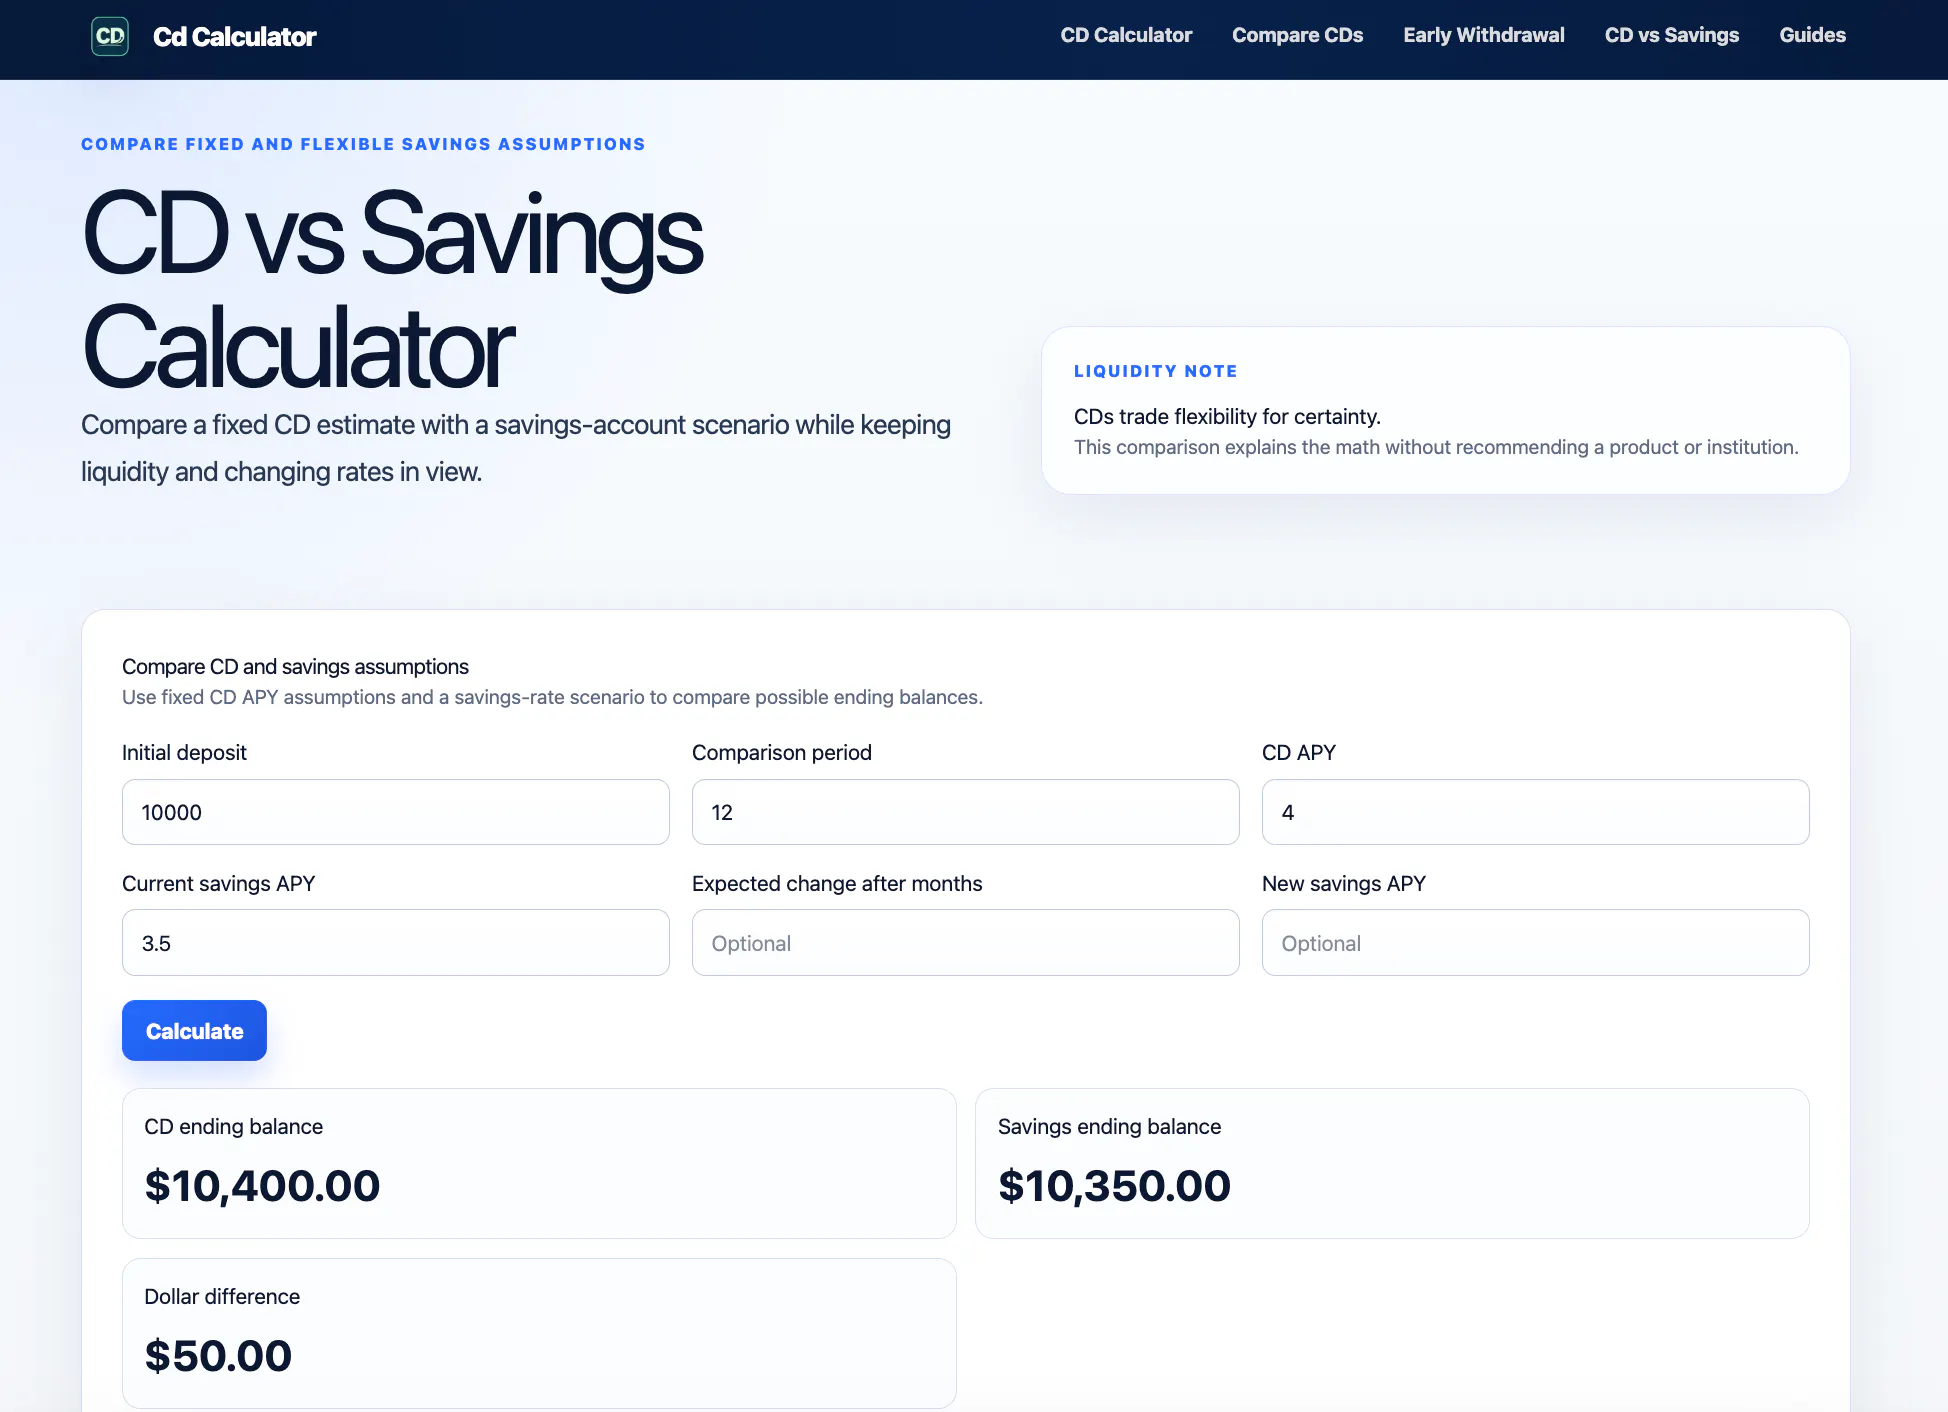Screen dimensions: 1948x1412
Task: Open Early Withdrawal page
Action: click(1483, 35)
